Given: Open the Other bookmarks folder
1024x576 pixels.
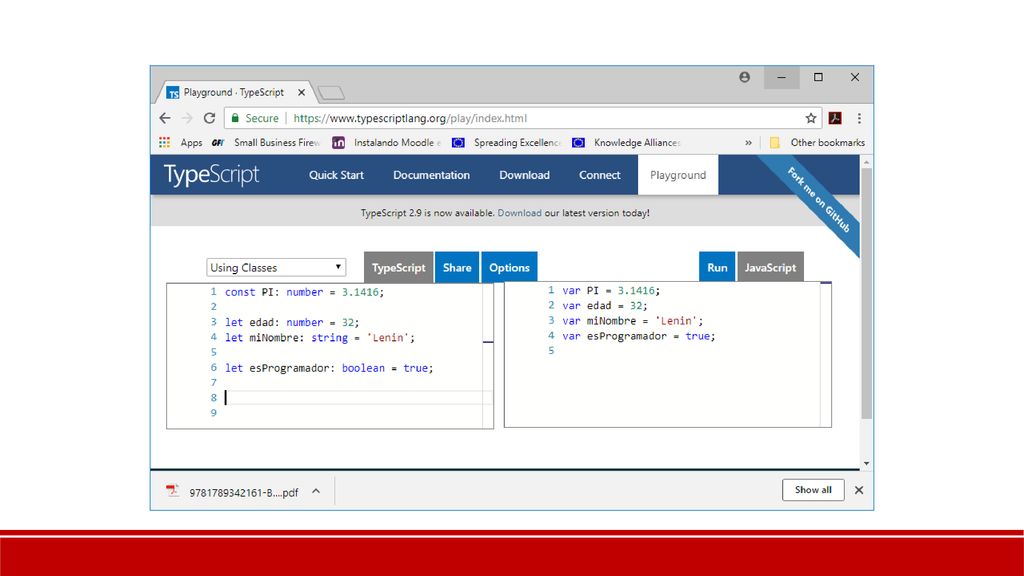Looking at the screenshot, I should point(817,142).
